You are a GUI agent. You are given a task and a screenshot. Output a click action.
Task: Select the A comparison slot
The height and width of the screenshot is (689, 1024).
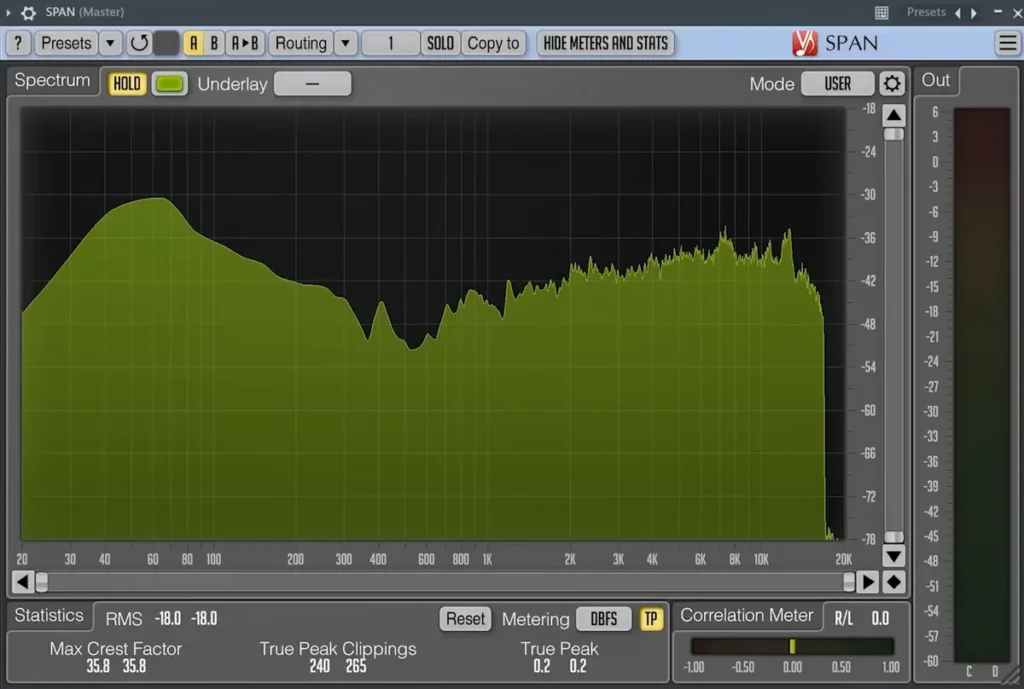coord(193,43)
